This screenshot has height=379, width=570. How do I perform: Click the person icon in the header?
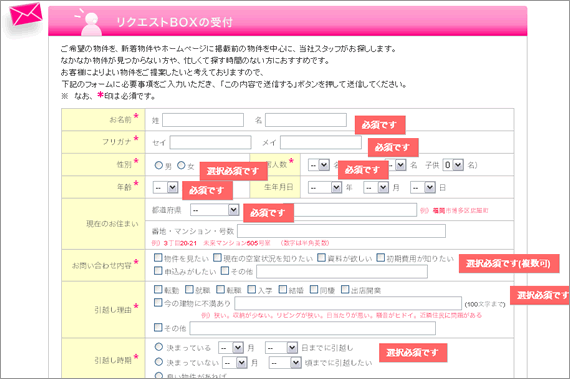pyautogui.click(x=90, y=23)
